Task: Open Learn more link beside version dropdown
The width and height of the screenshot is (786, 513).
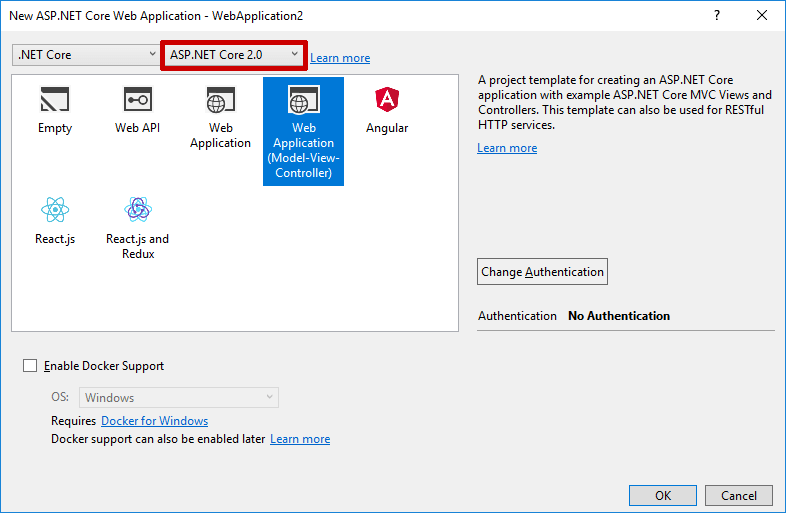Action: coord(340,58)
